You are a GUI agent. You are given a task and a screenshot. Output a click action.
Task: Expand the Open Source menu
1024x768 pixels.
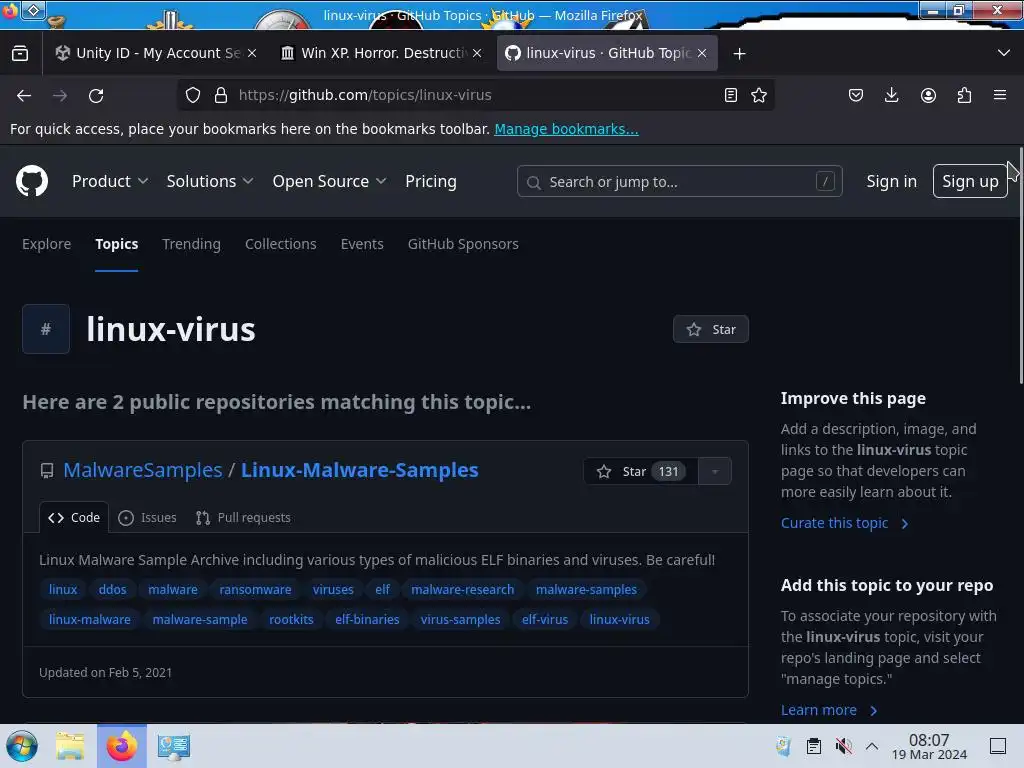pyautogui.click(x=329, y=182)
